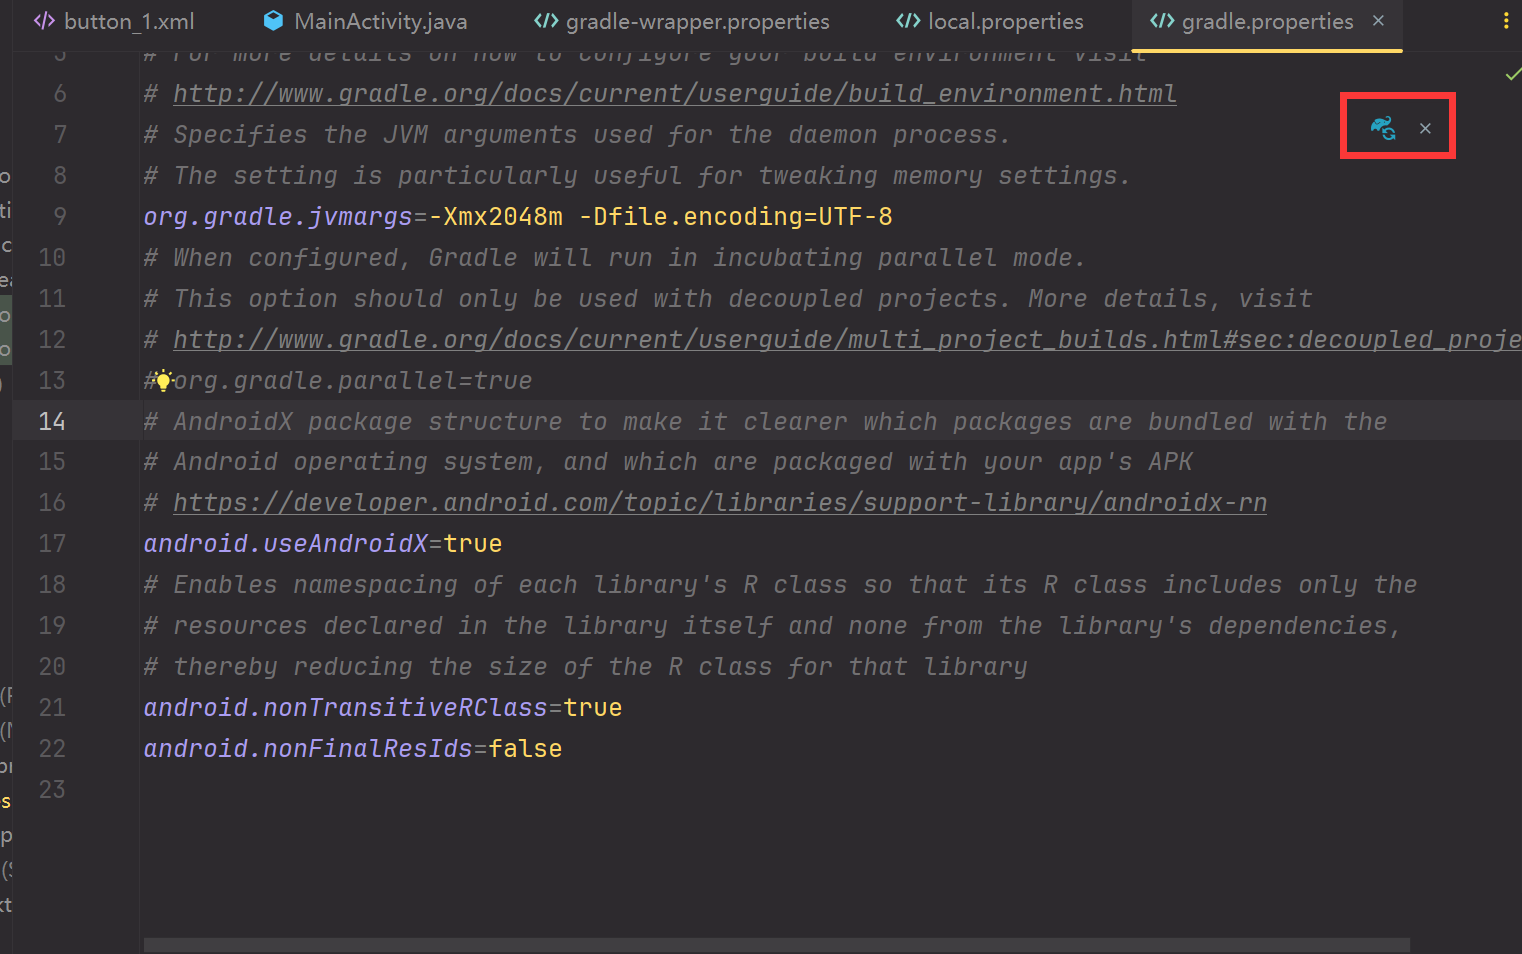This screenshot has height=954, width=1522.
Task: Click the button_1.xml file type icon
Action: pos(44,21)
